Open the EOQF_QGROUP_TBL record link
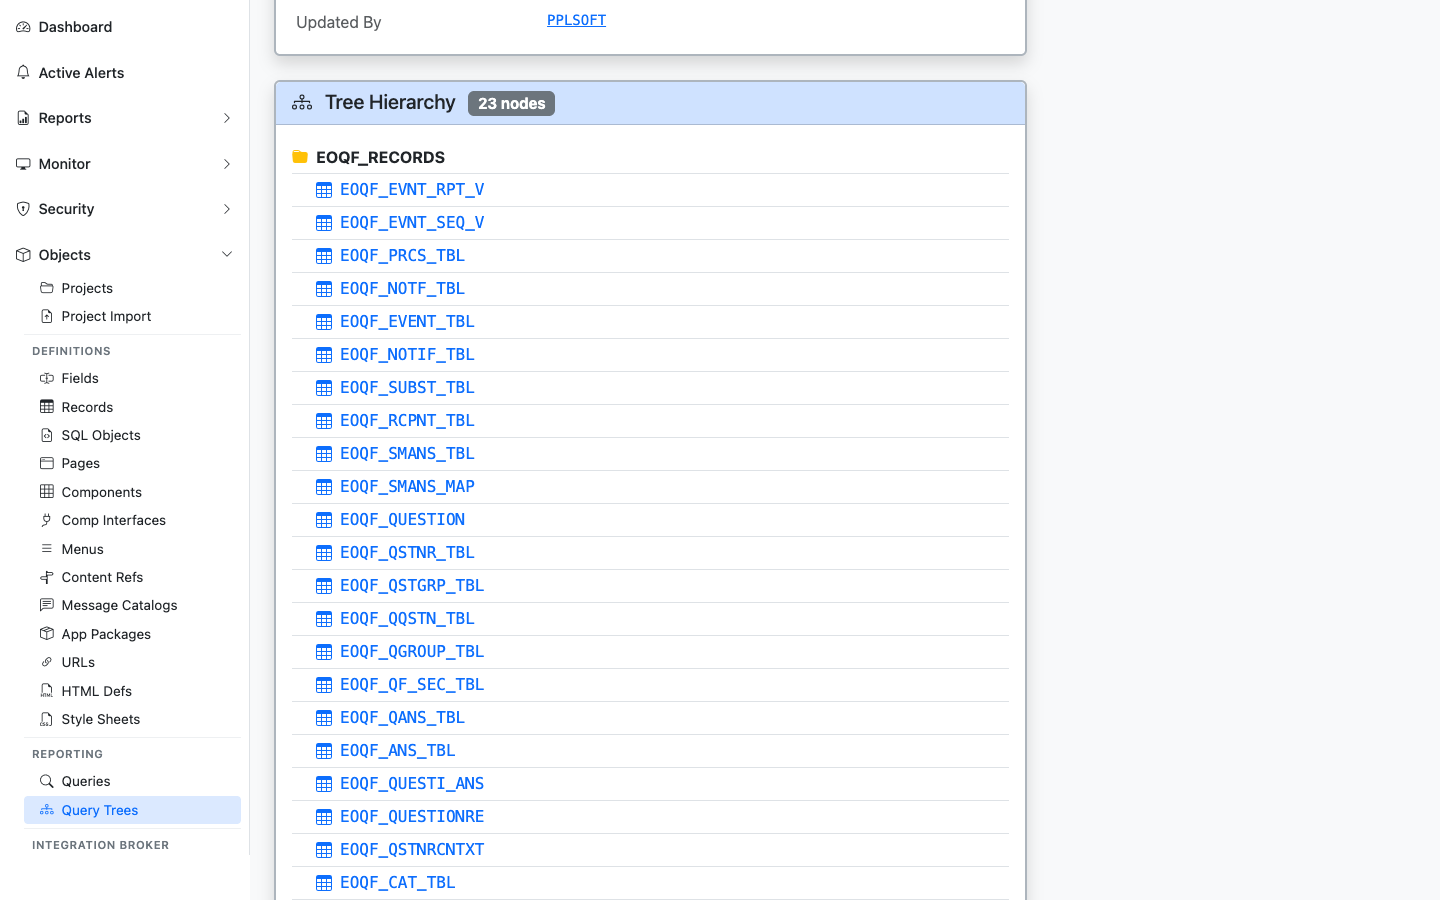 [x=412, y=651]
